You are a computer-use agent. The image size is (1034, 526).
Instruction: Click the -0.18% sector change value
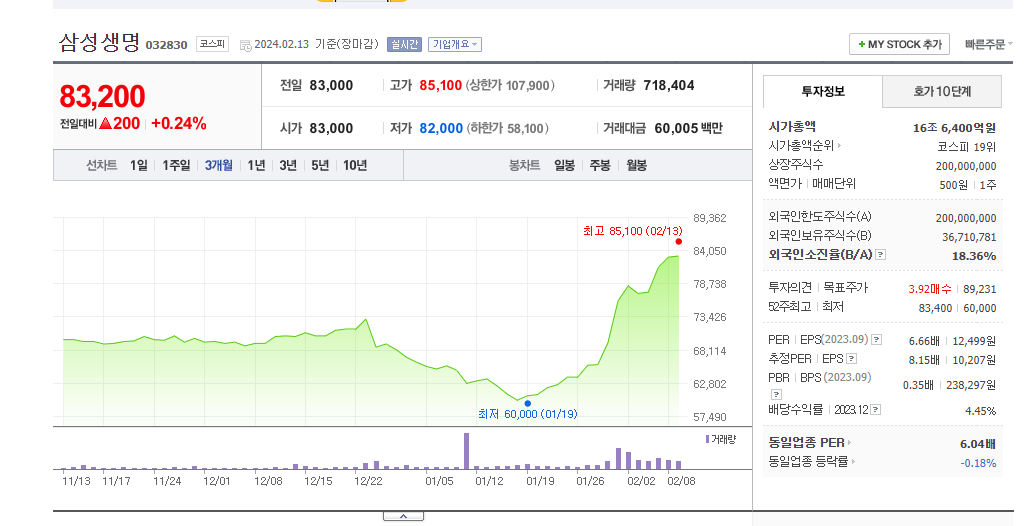(x=979, y=463)
